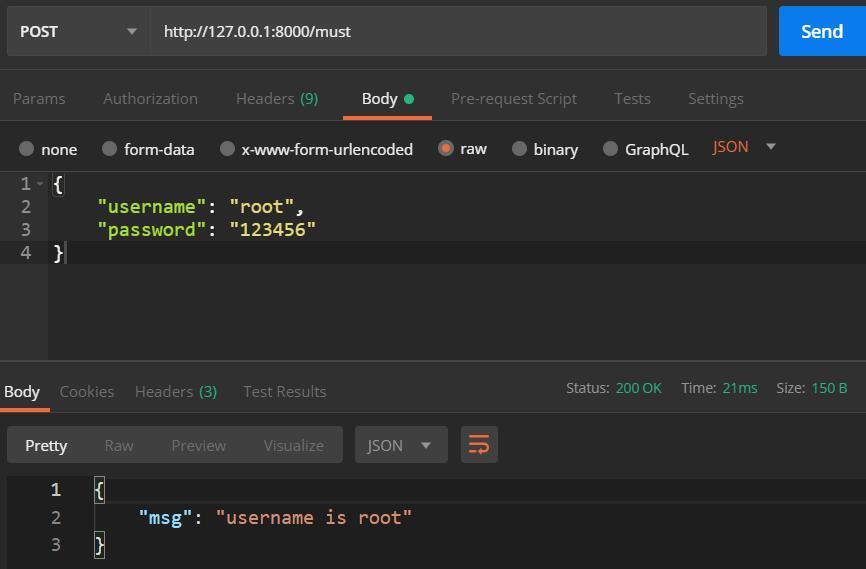The image size is (866, 569).
Task: Place cursor after closing brace on line 4
Action: point(66,253)
